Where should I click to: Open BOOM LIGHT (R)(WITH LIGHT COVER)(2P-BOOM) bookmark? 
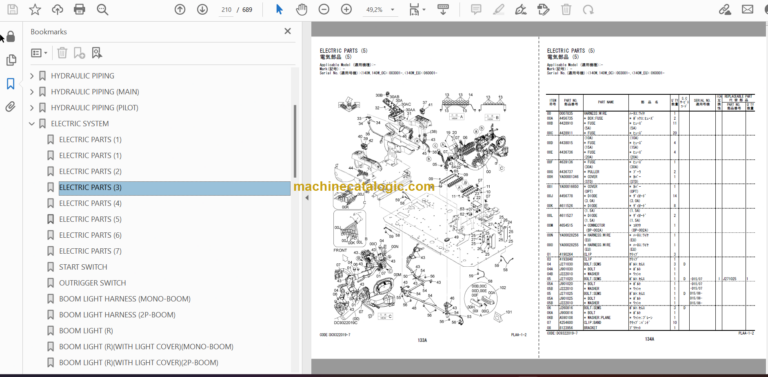(x=139, y=362)
